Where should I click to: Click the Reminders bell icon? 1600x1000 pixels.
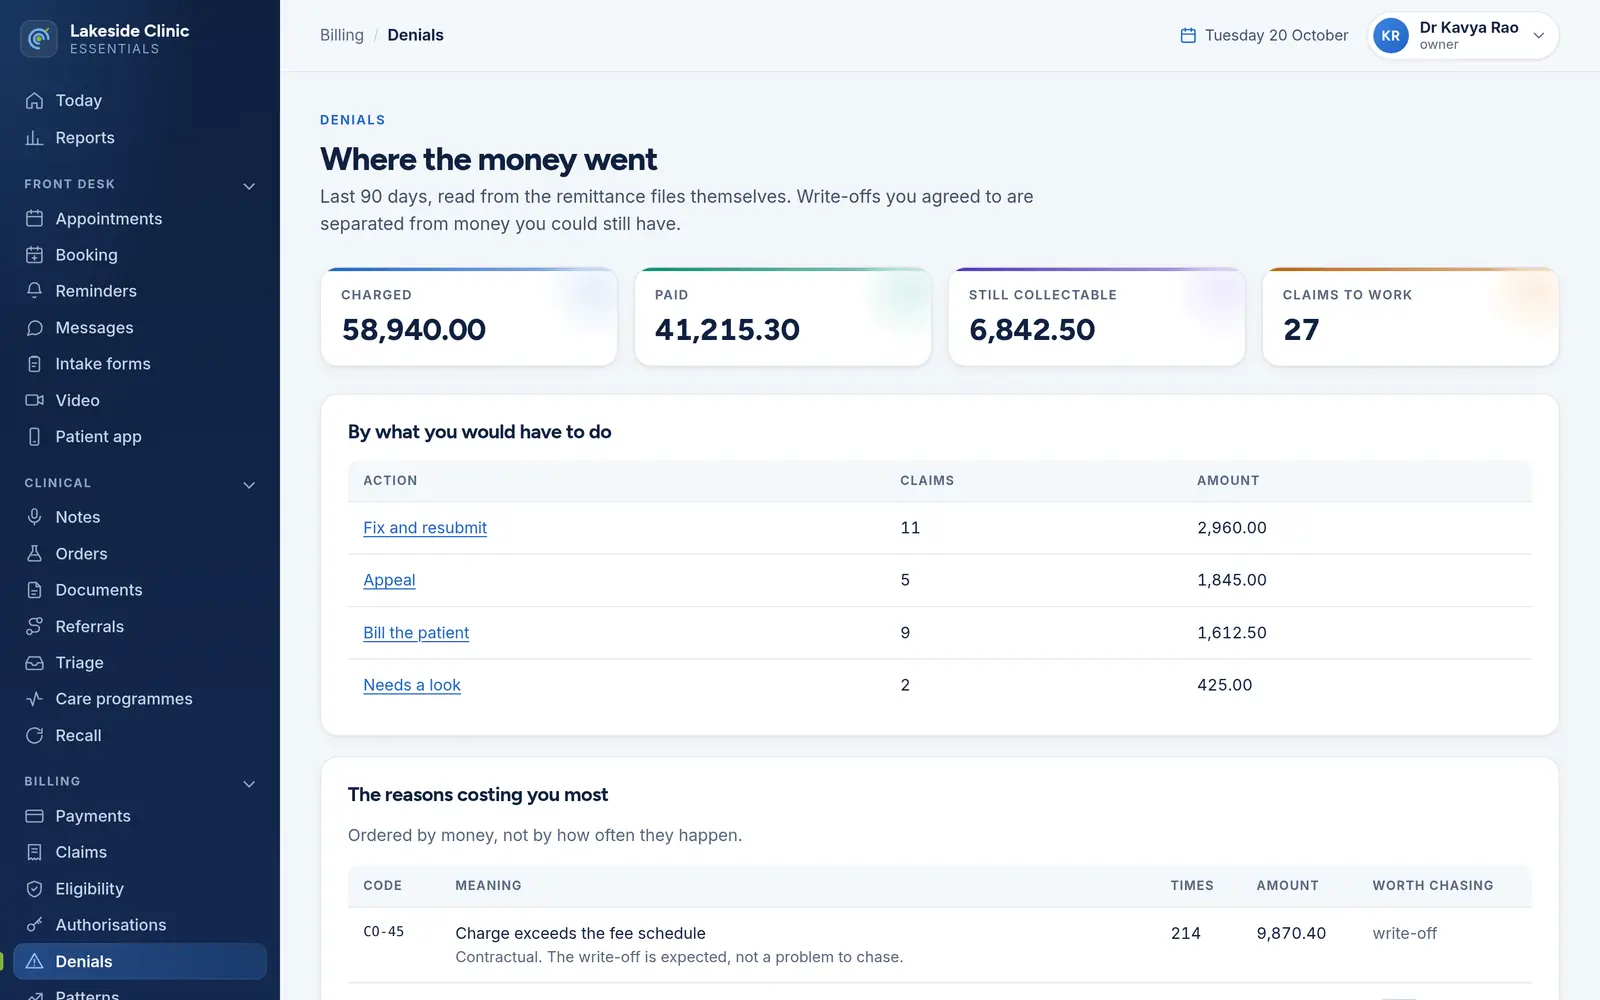click(34, 291)
